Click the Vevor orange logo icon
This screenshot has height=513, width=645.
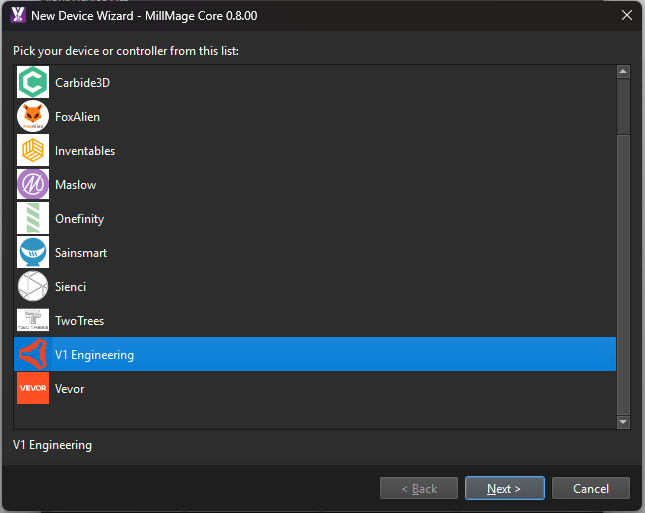click(33, 389)
